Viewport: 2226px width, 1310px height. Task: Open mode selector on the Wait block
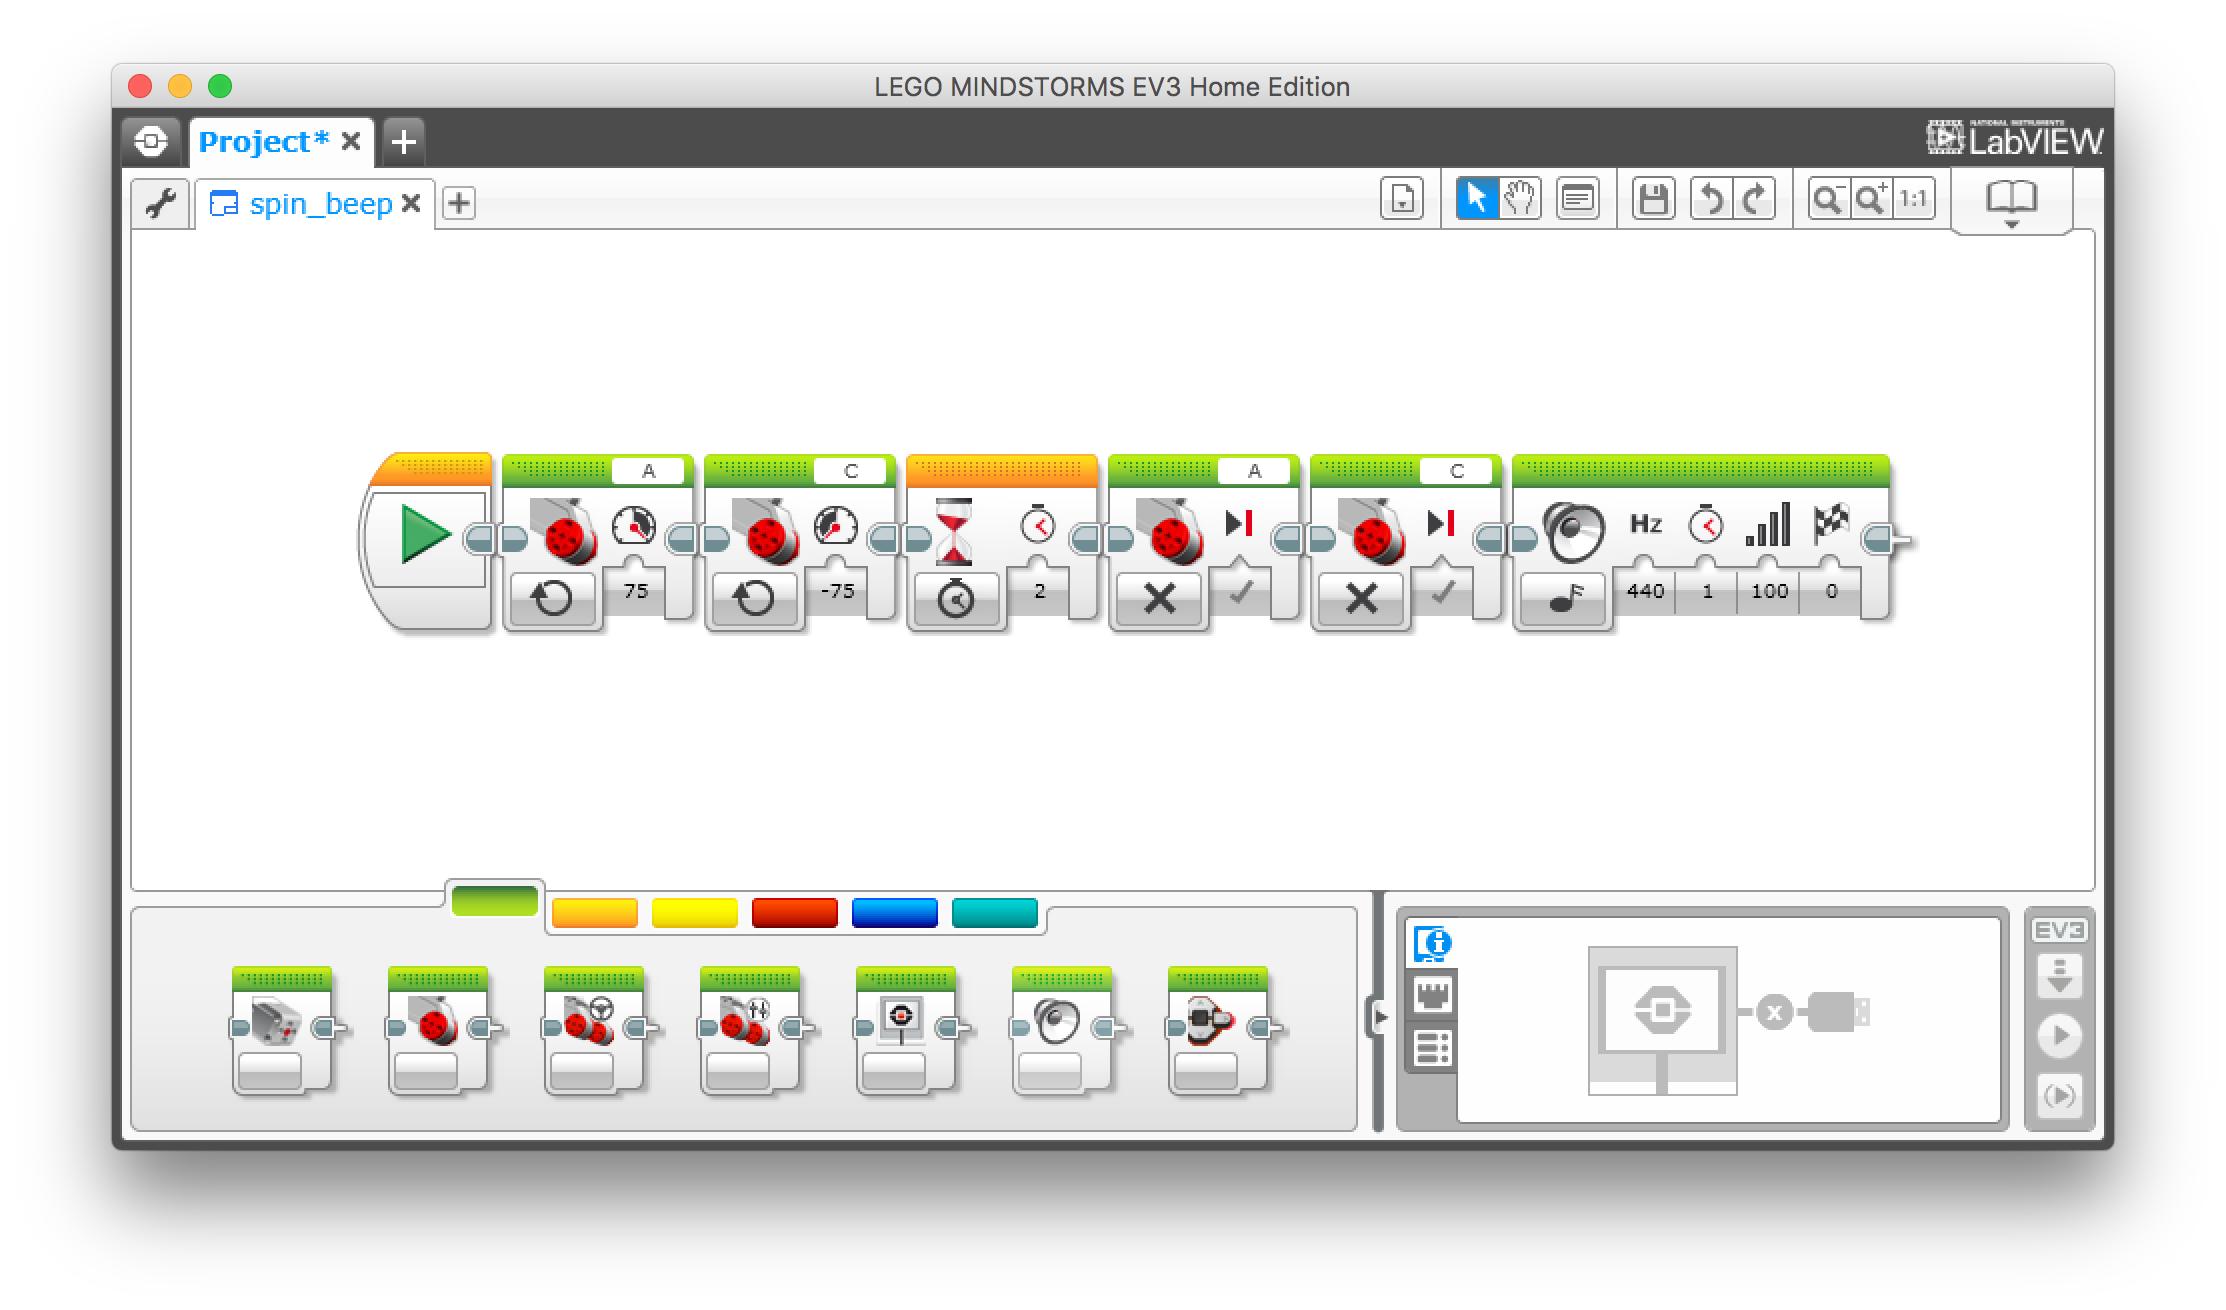pos(956,599)
